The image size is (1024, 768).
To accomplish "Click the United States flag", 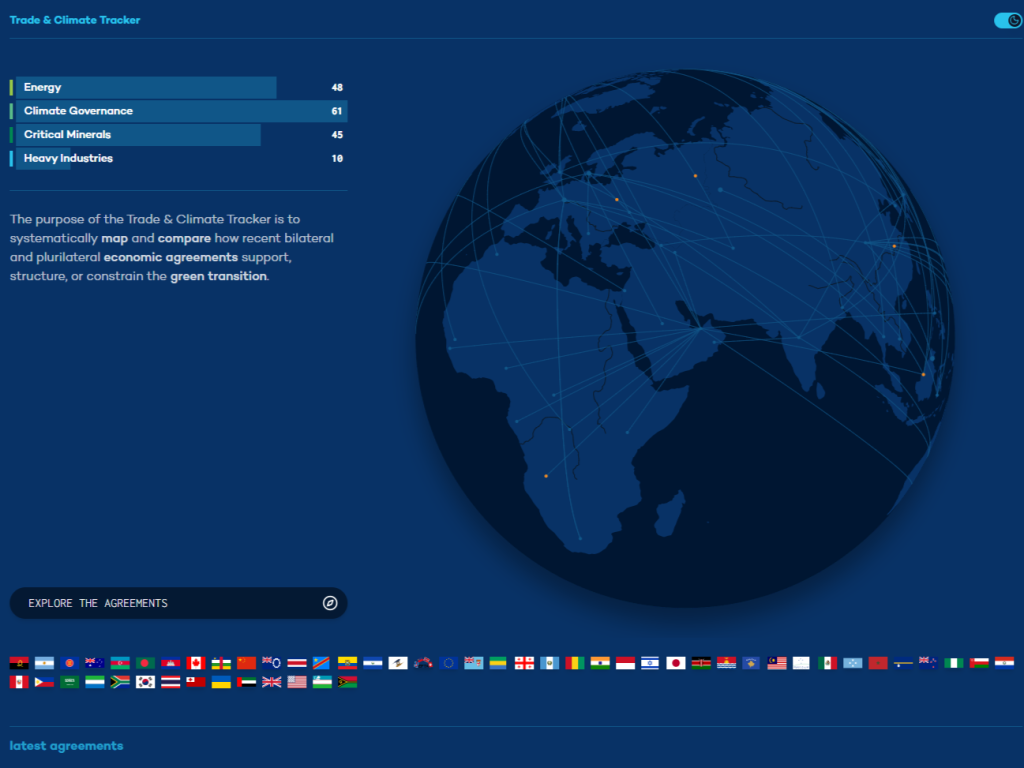I will tap(297, 682).
